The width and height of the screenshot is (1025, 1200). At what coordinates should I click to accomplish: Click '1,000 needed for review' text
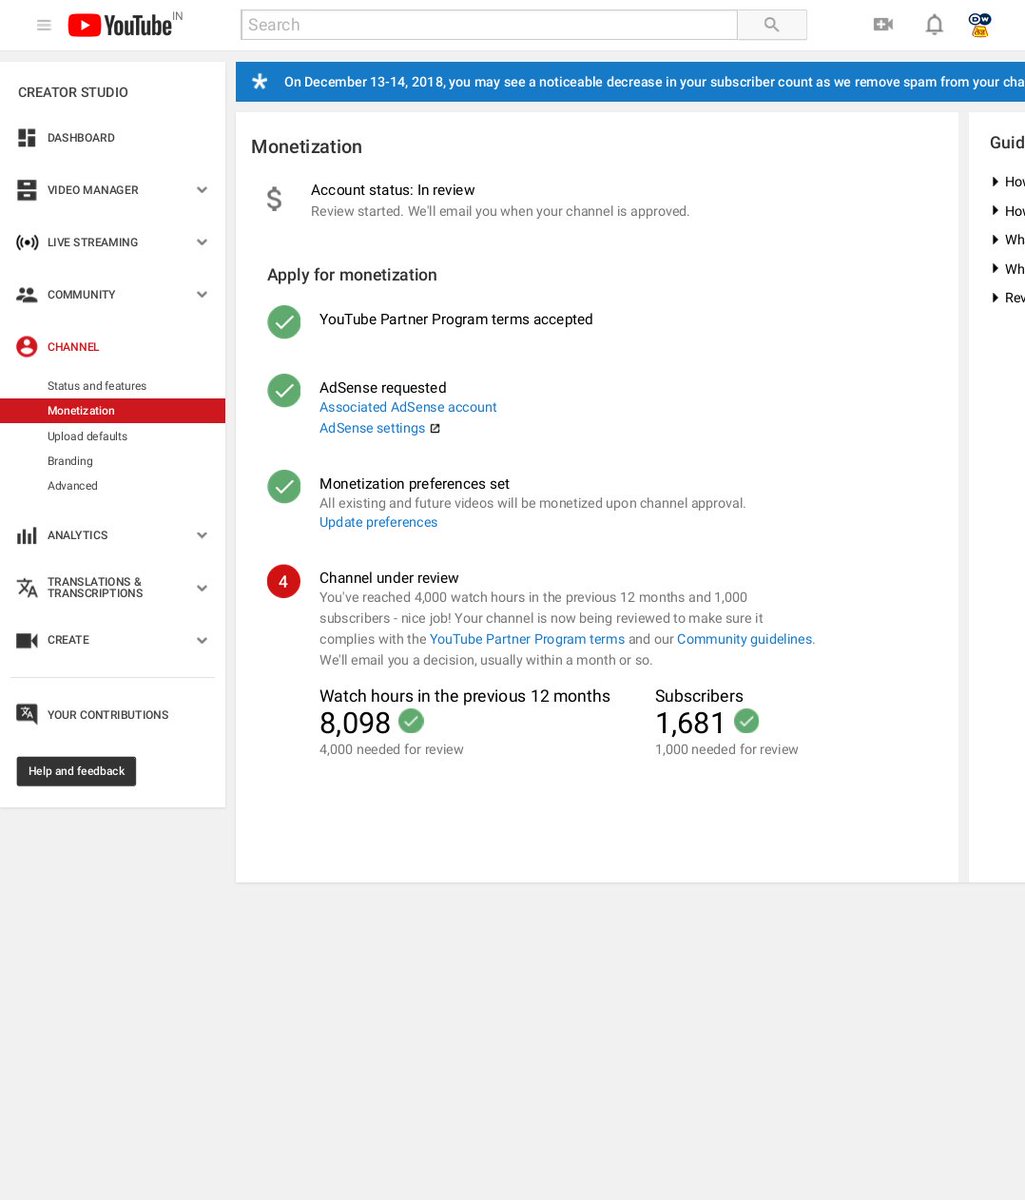[727, 749]
